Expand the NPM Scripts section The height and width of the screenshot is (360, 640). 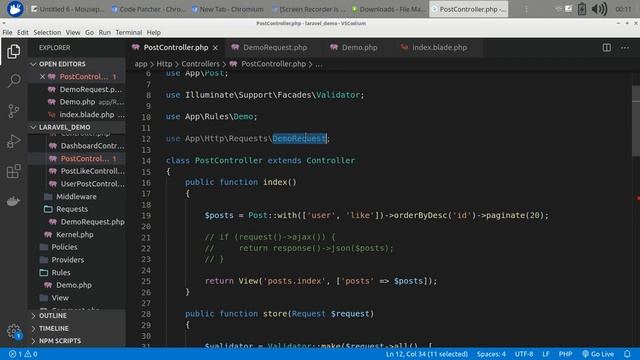point(77,341)
